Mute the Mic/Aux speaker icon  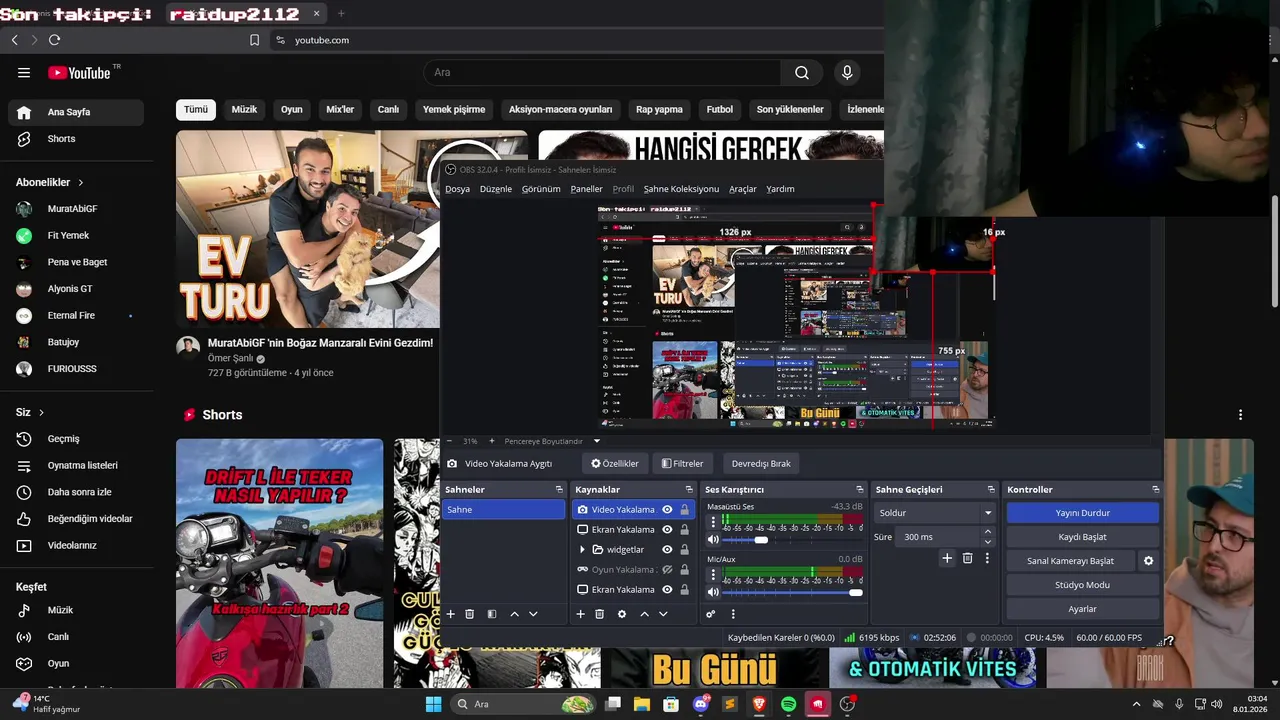point(713,592)
